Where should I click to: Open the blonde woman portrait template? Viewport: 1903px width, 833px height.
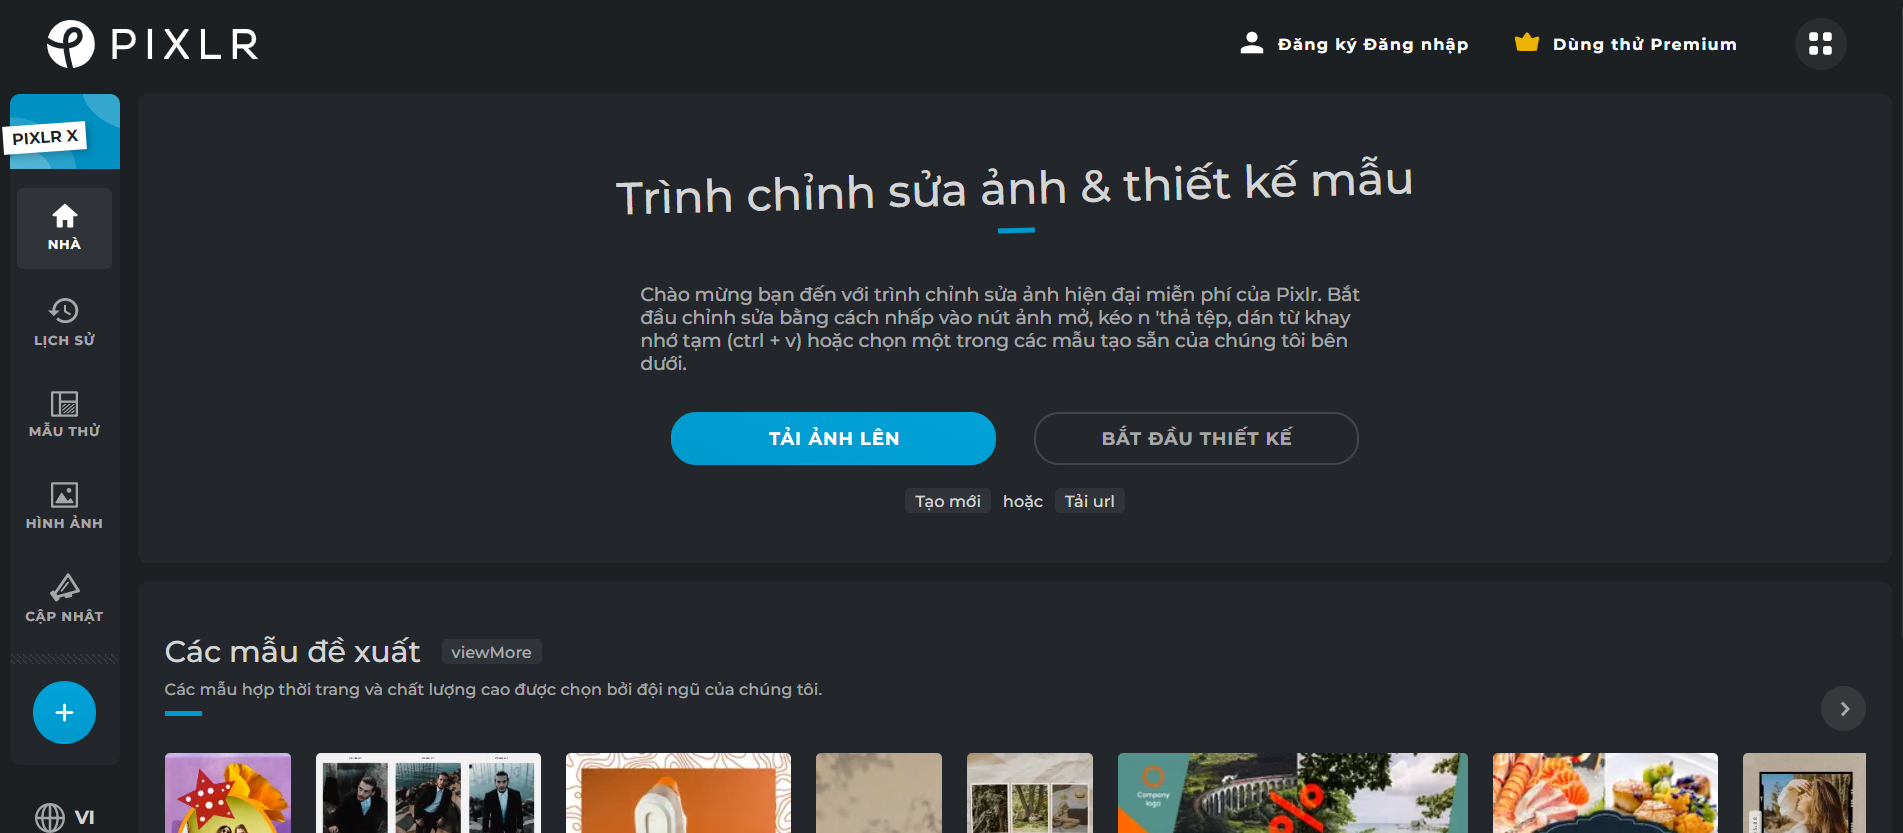pyautogui.click(x=1804, y=793)
